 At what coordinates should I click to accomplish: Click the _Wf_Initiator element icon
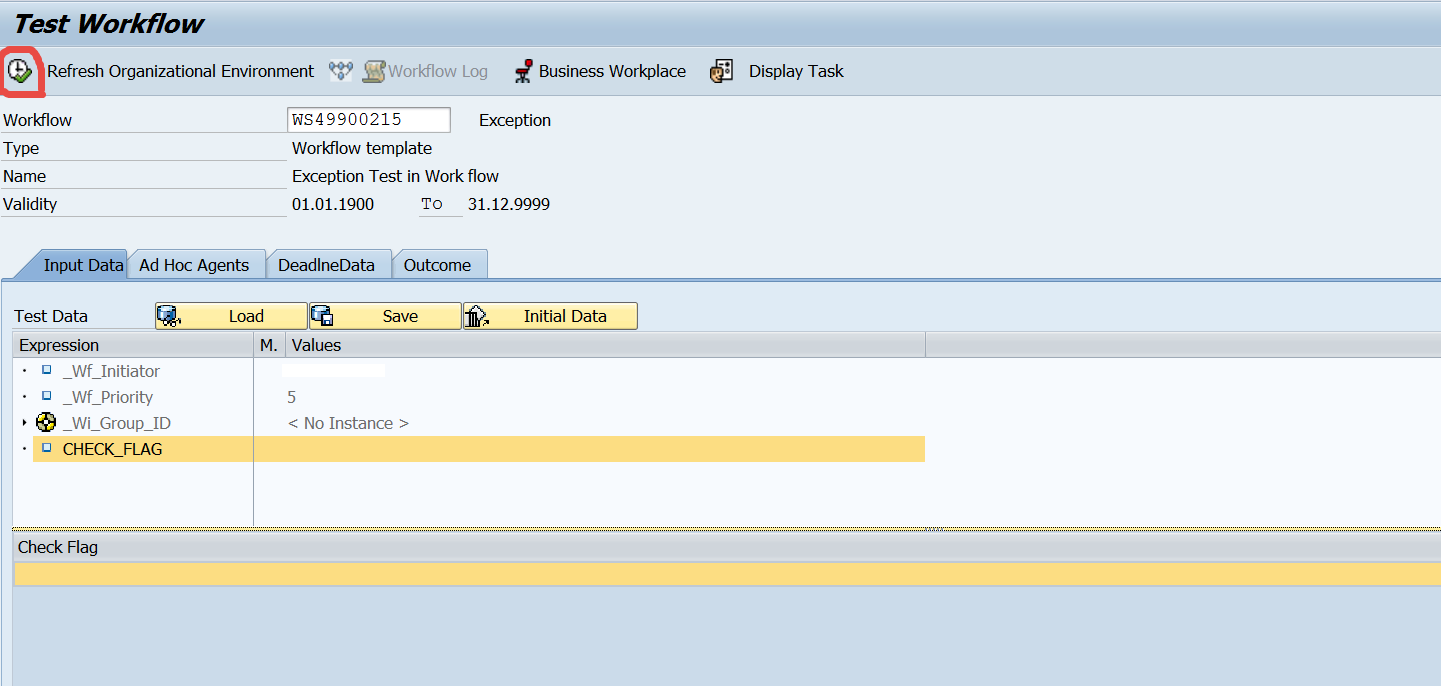(46, 370)
